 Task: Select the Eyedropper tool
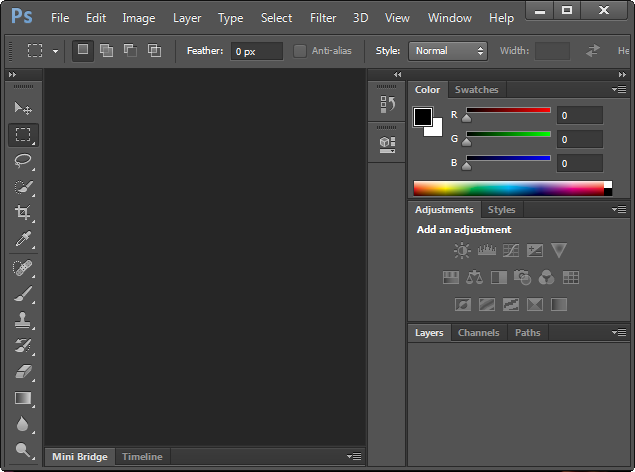pos(23,239)
